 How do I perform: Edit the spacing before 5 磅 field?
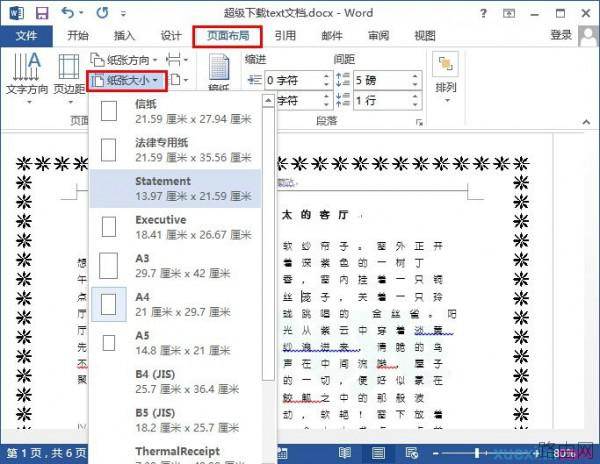tap(383, 80)
